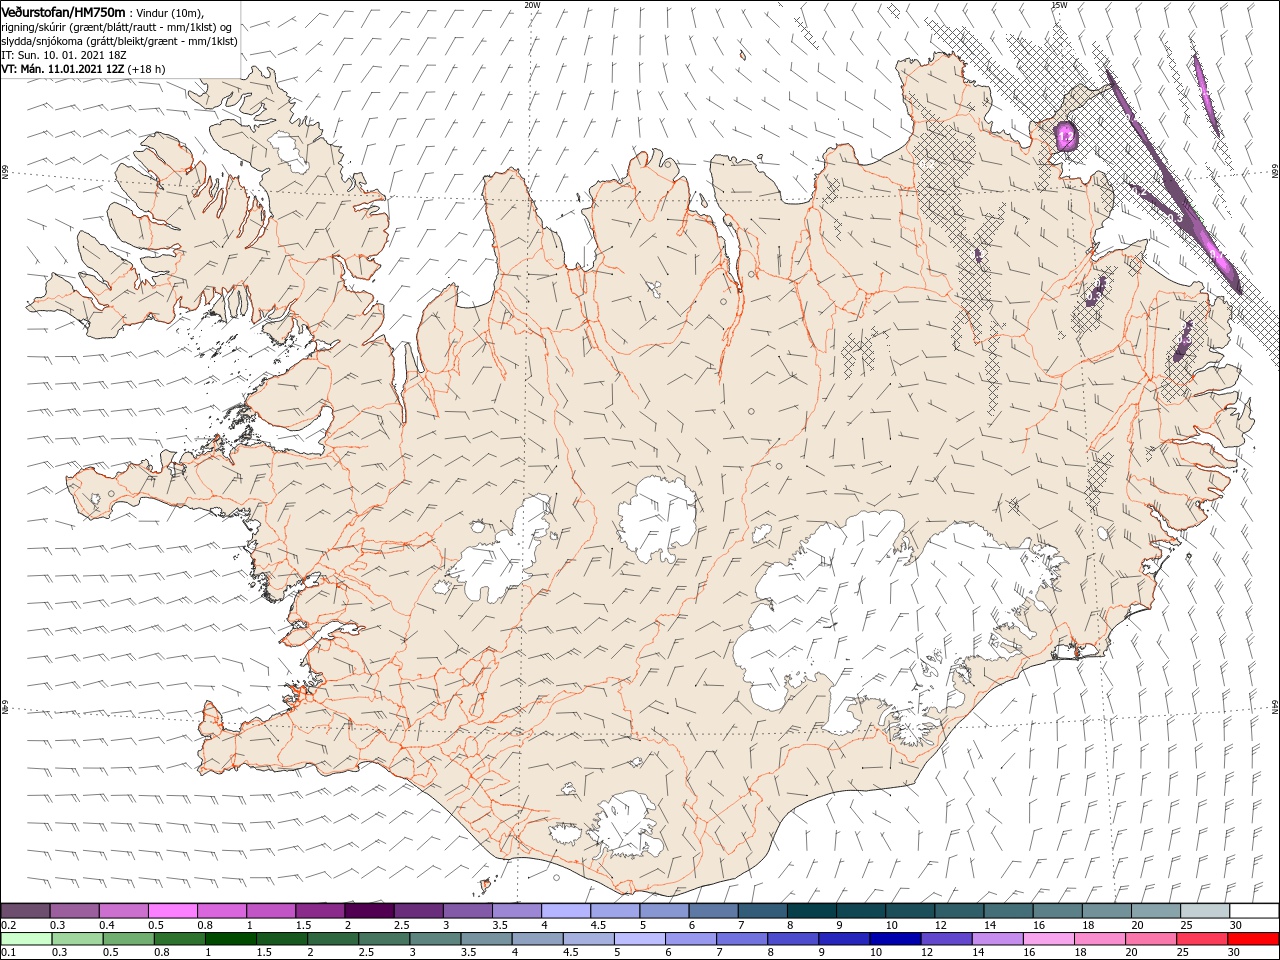Screen dimensions: 1280x960
Task: Pick the dark mauve swatch above 0.2
Action: point(25,911)
